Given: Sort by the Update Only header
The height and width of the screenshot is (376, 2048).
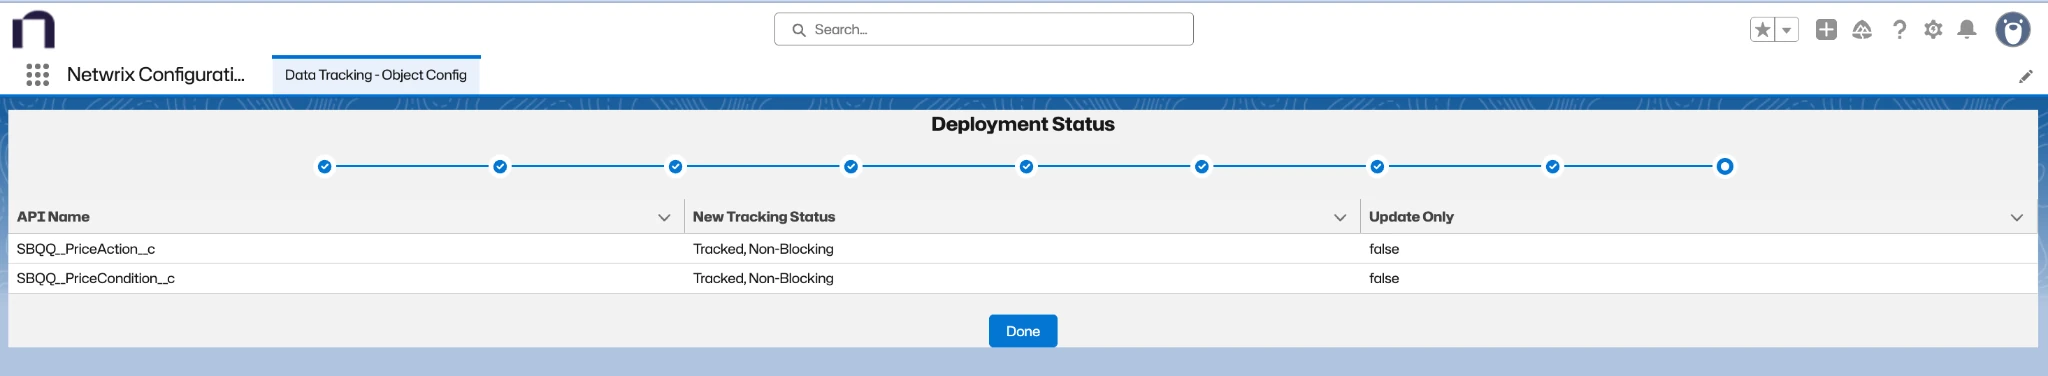Looking at the screenshot, I should [1411, 217].
